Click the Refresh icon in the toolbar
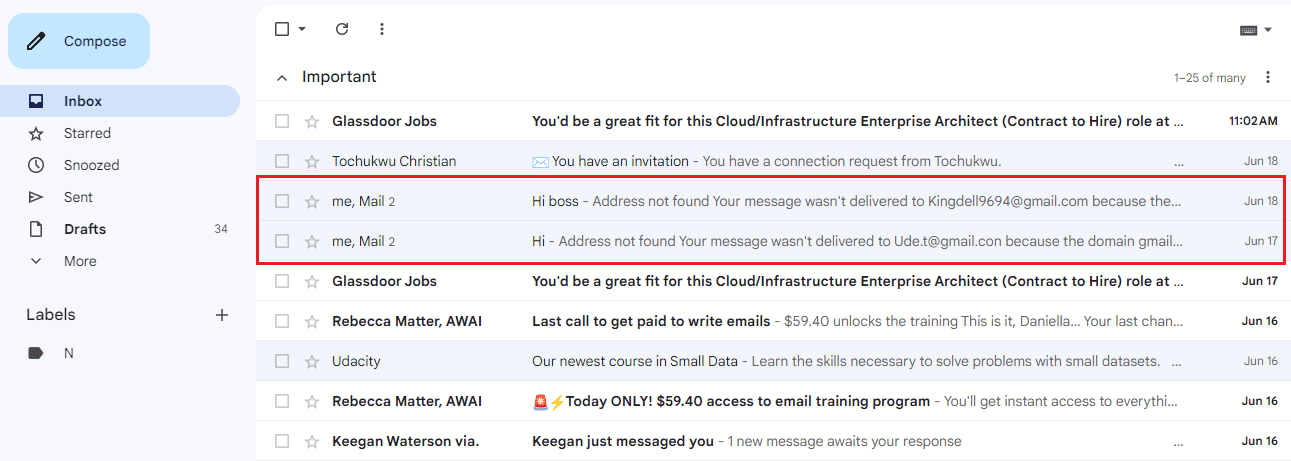The width and height of the screenshot is (1291, 461). [342, 29]
